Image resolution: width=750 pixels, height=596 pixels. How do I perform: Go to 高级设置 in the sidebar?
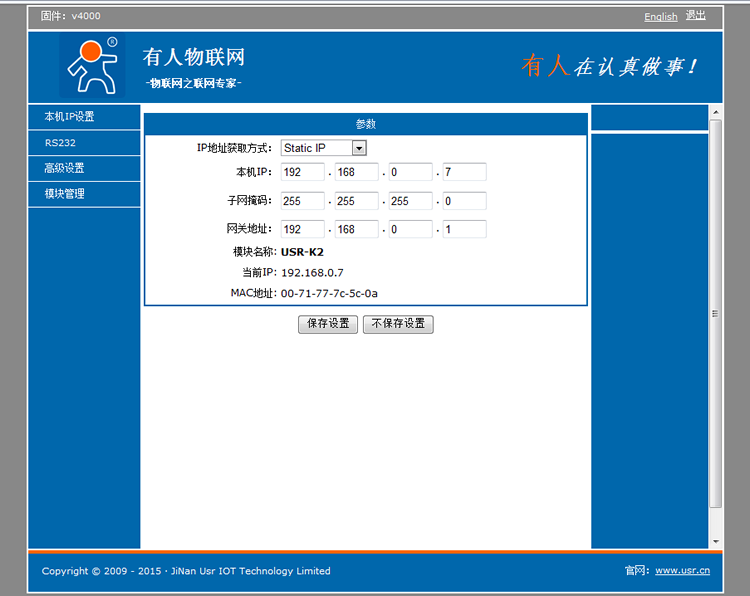[84, 168]
